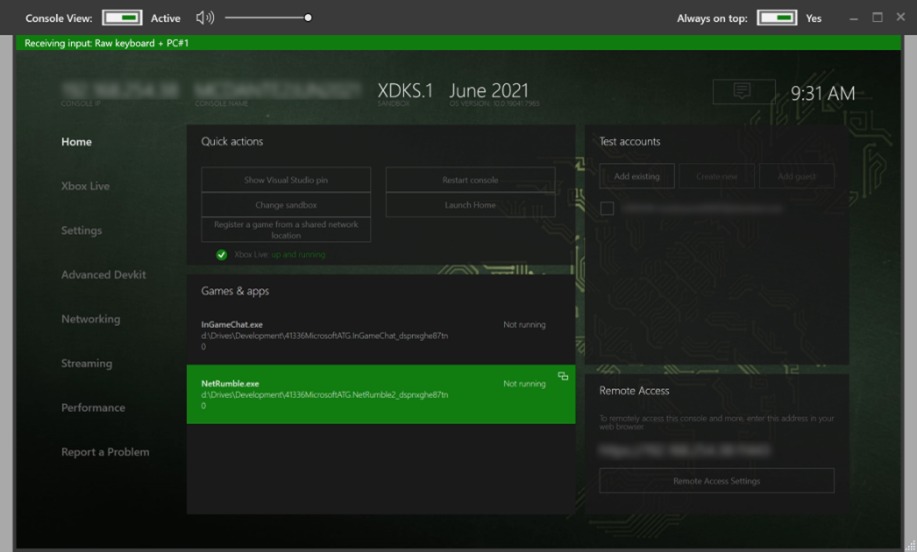Screen dimensions: 917x552
Task: Minimize the console window
Action: click(x=854, y=18)
